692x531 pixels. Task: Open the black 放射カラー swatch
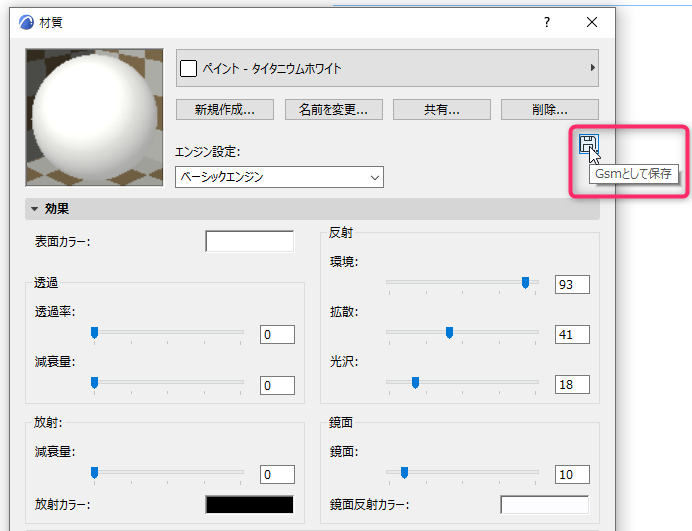pyautogui.click(x=250, y=505)
